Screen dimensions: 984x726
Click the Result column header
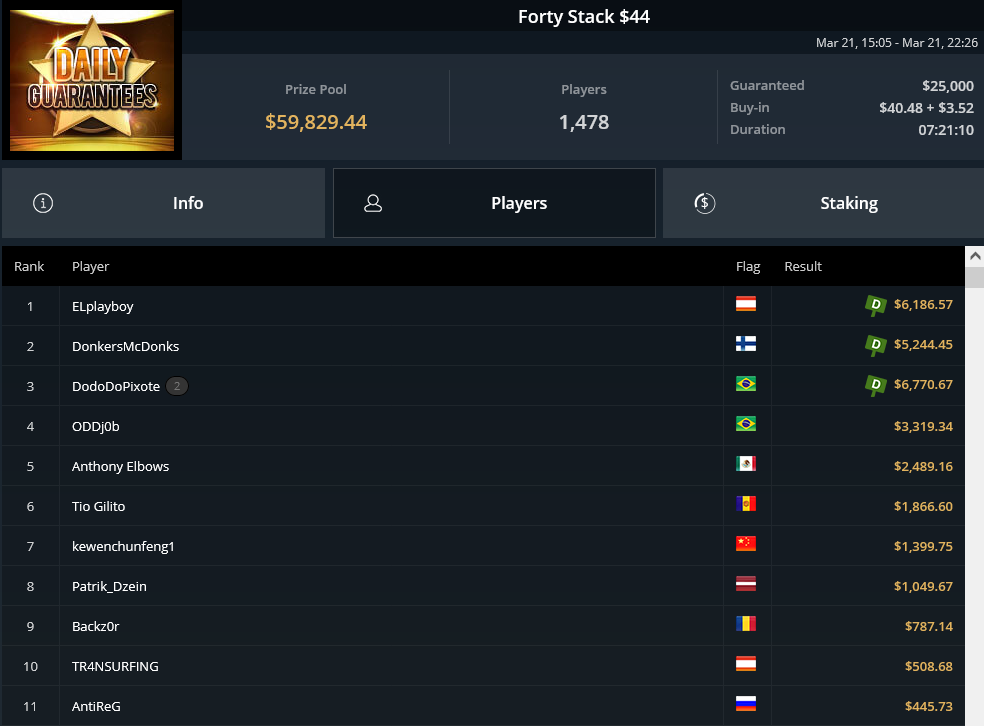pos(803,266)
